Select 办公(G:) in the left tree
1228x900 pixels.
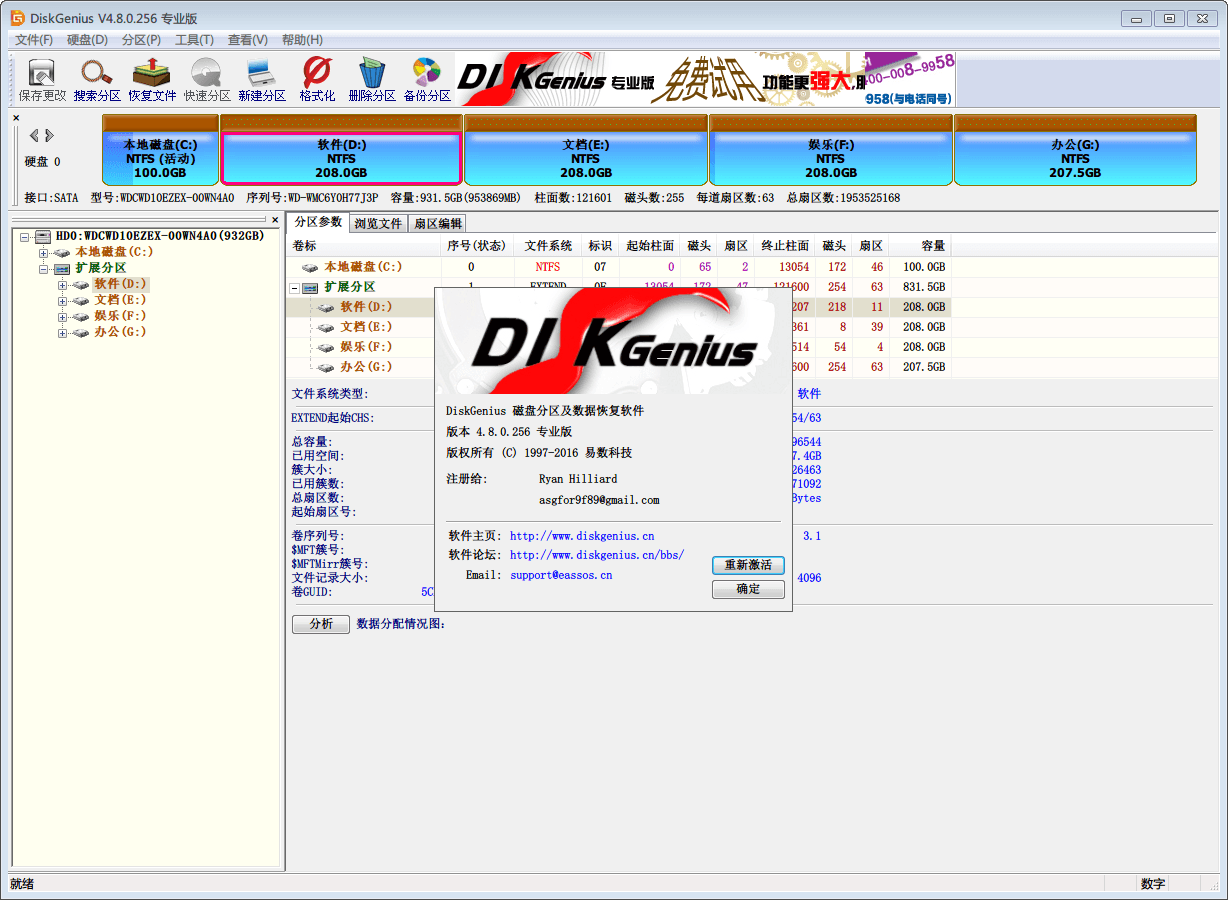(120, 332)
